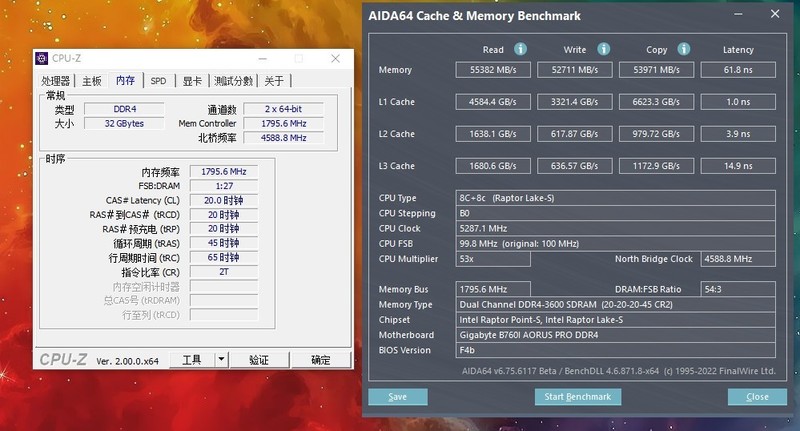800x431 pixels.
Task: Click the Memory Write value 52711 MB/s
Action: click(574, 70)
